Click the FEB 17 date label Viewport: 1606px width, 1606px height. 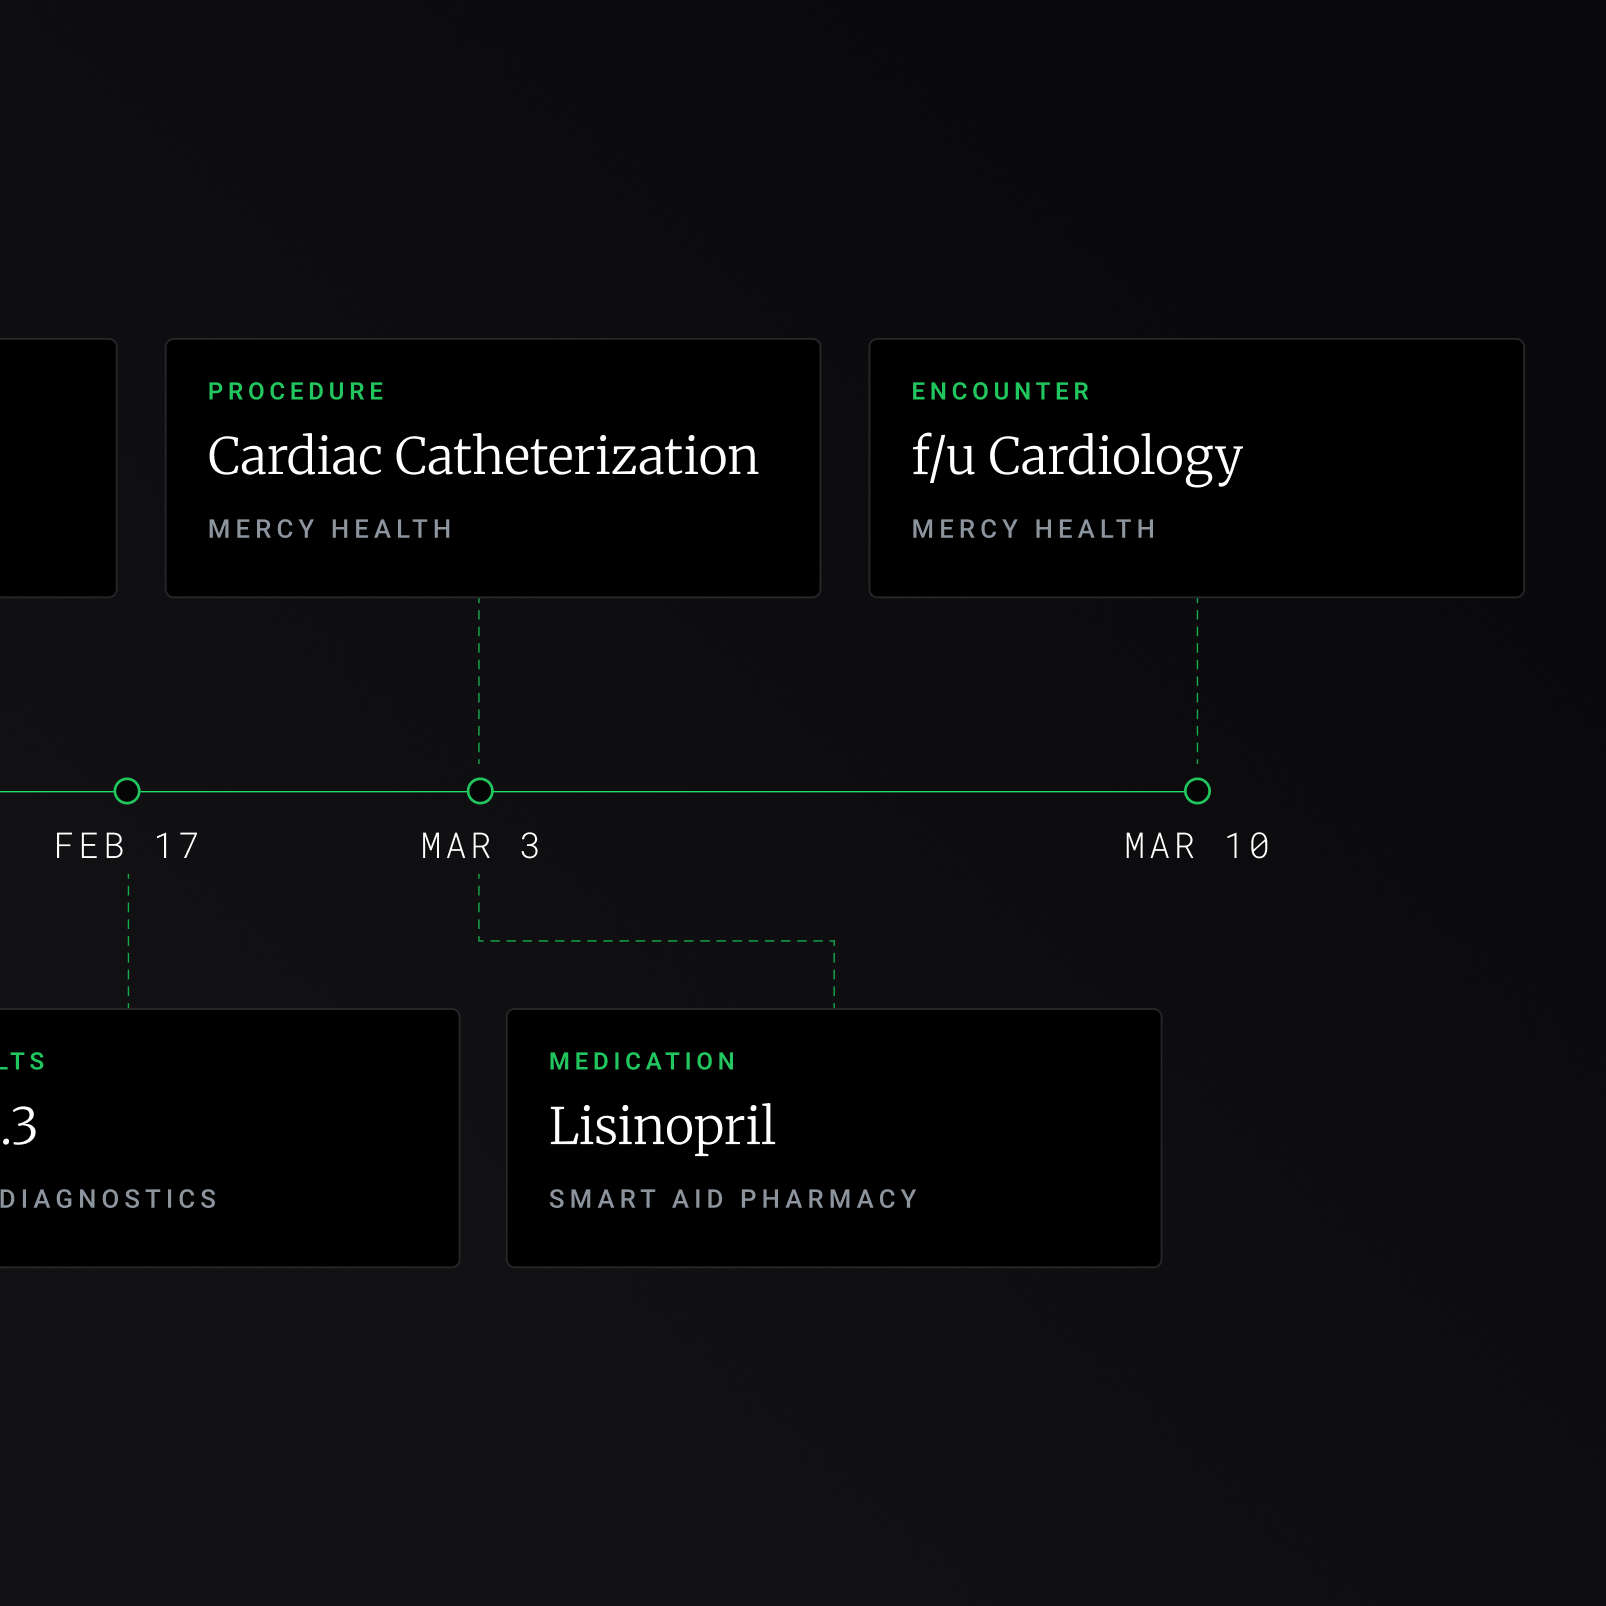(127, 846)
